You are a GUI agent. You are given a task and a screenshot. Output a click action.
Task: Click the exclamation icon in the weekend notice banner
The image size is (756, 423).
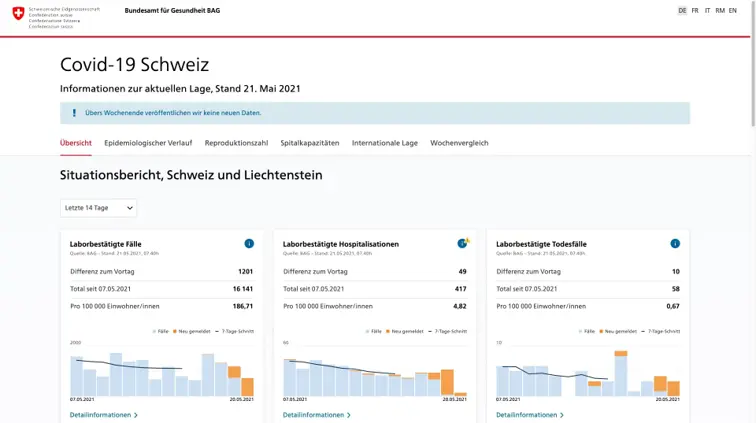pos(74,113)
